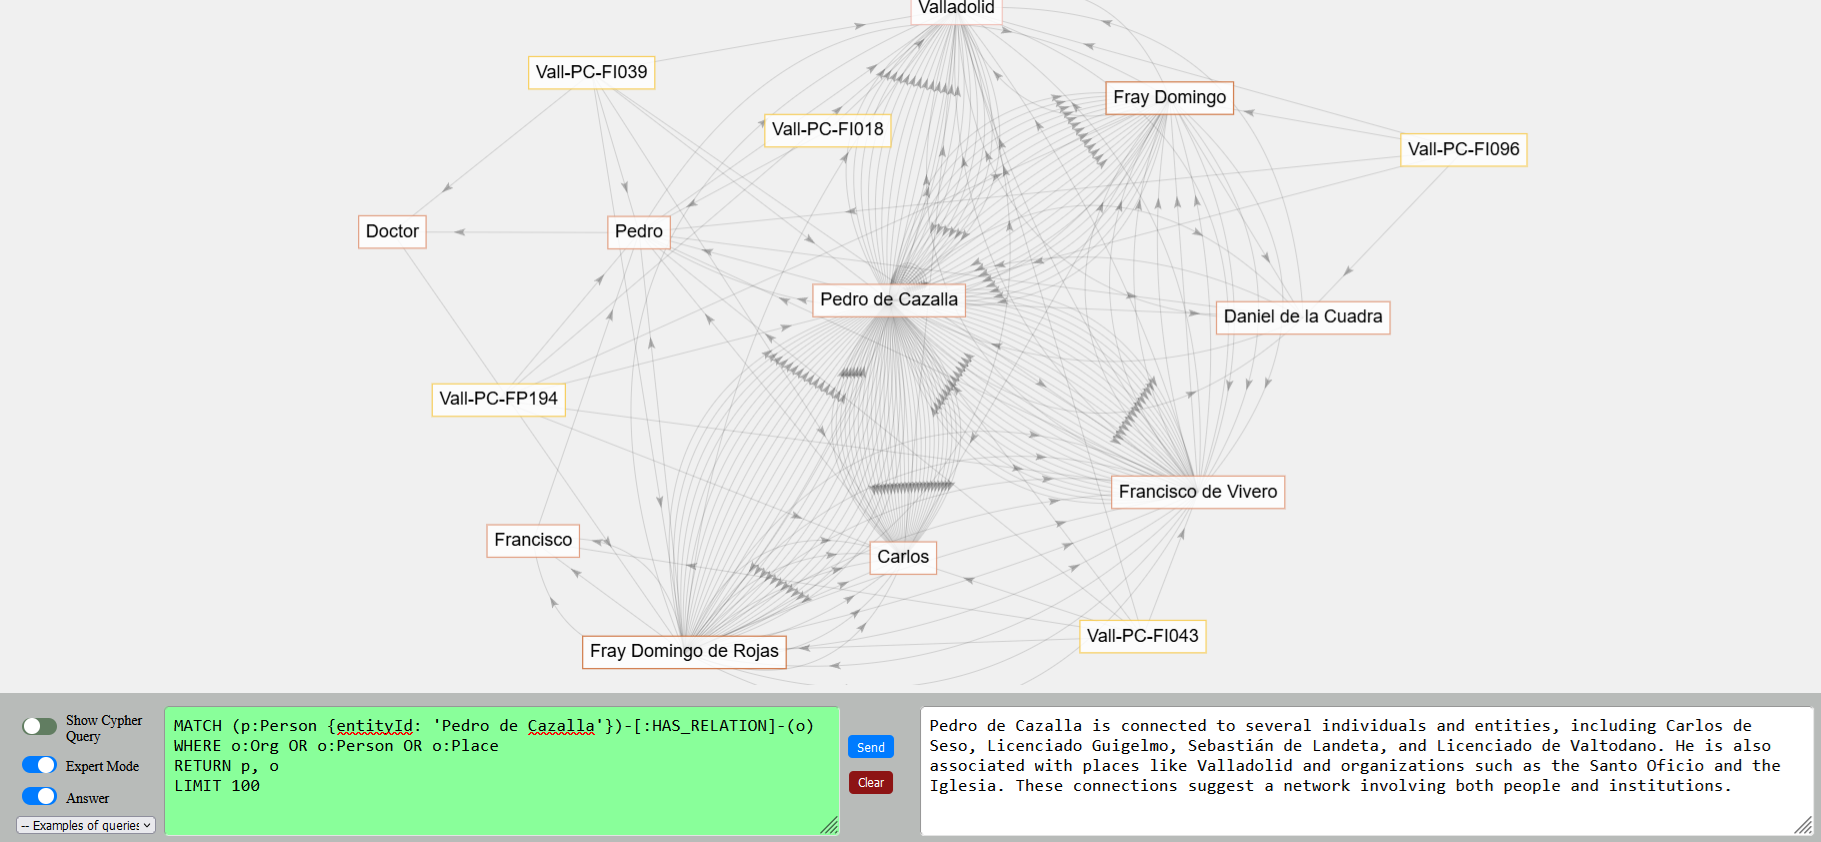
Task: Select the Vall-PC-FI096 node
Action: click(1464, 149)
